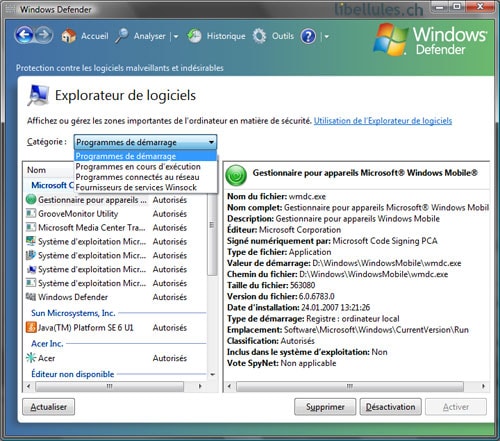Select Java(TM) Platform SE 6 U1 entry

point(115,328)
